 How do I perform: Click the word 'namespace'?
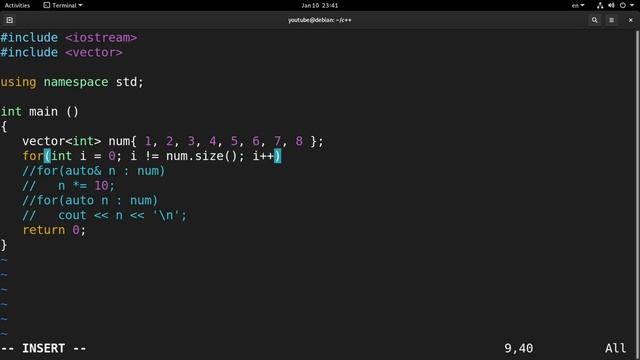click(x=76, y=82)
